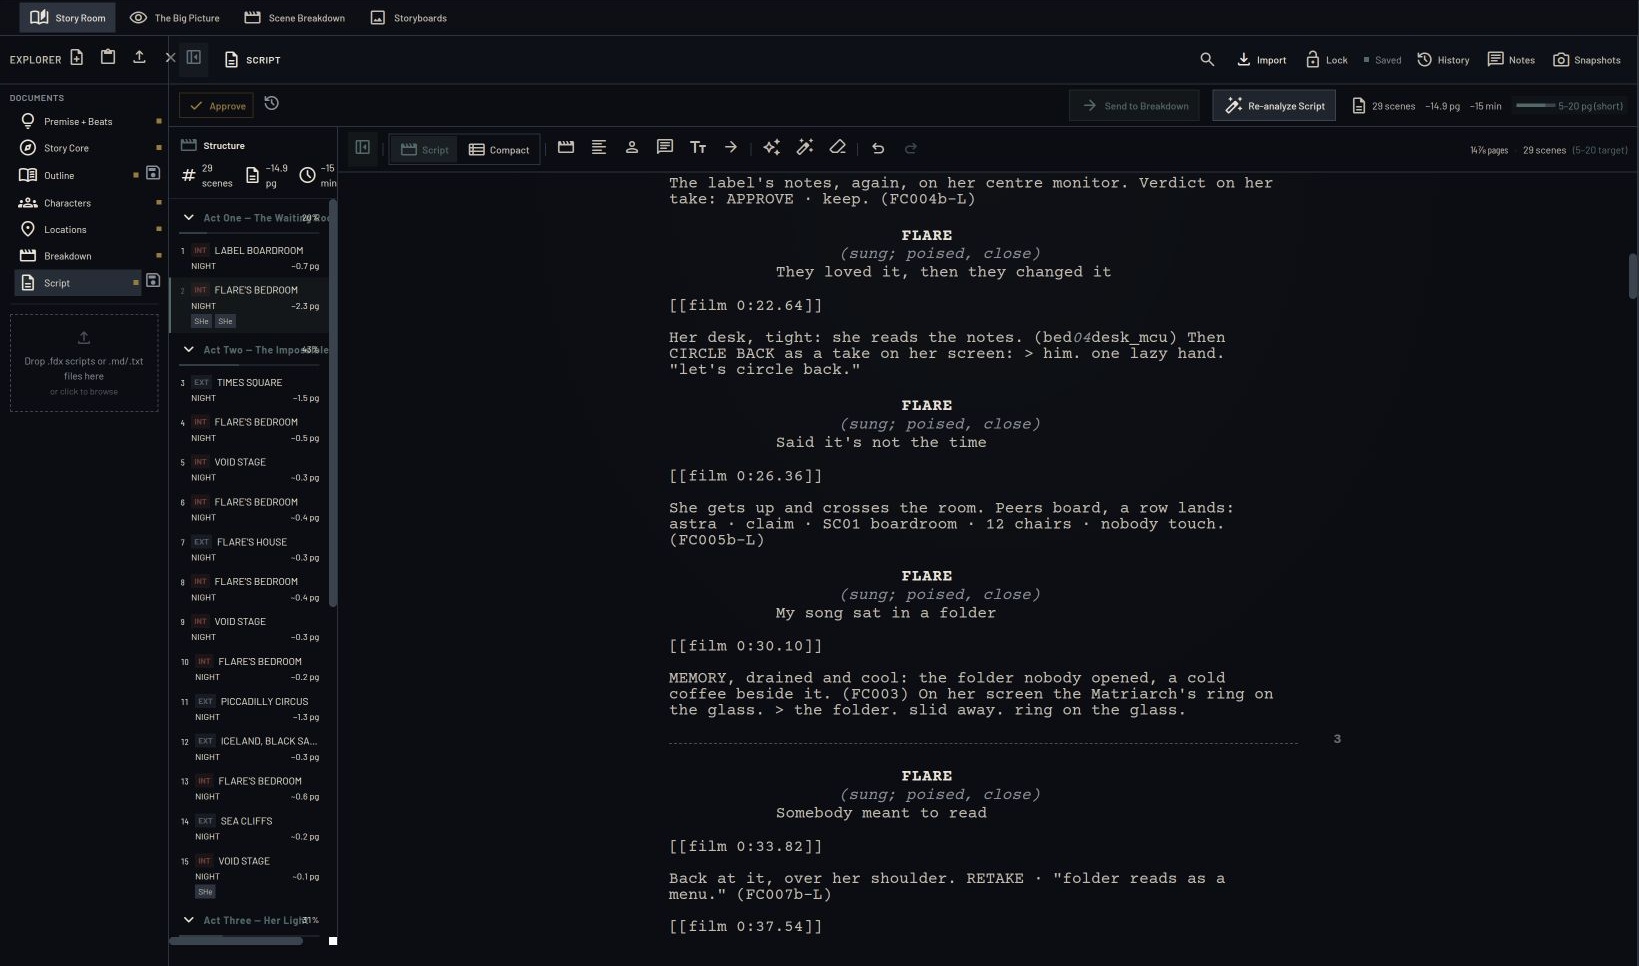Collapse Act Three – Her Light section

point(188,919)
